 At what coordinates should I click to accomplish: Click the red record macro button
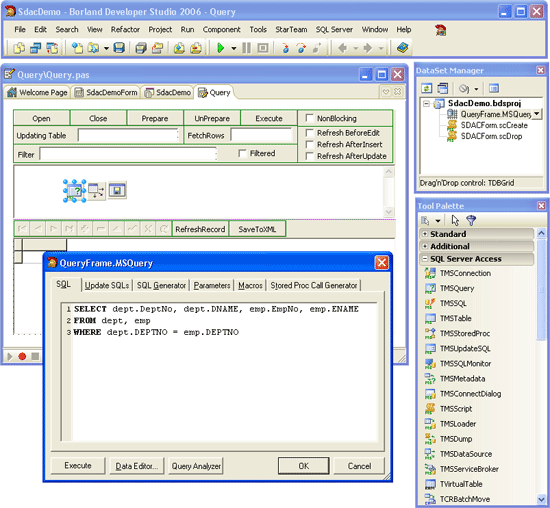(x=22, y=356)
